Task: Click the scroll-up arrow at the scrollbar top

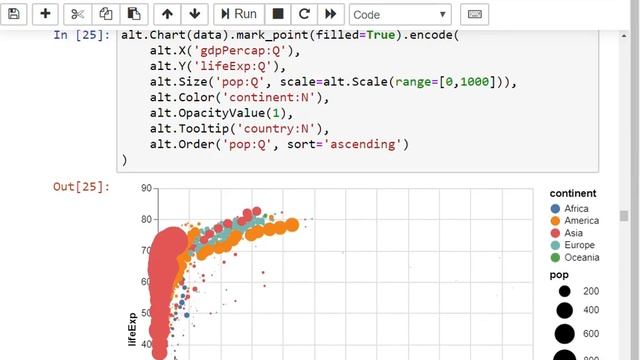Action: coord(624,36)
